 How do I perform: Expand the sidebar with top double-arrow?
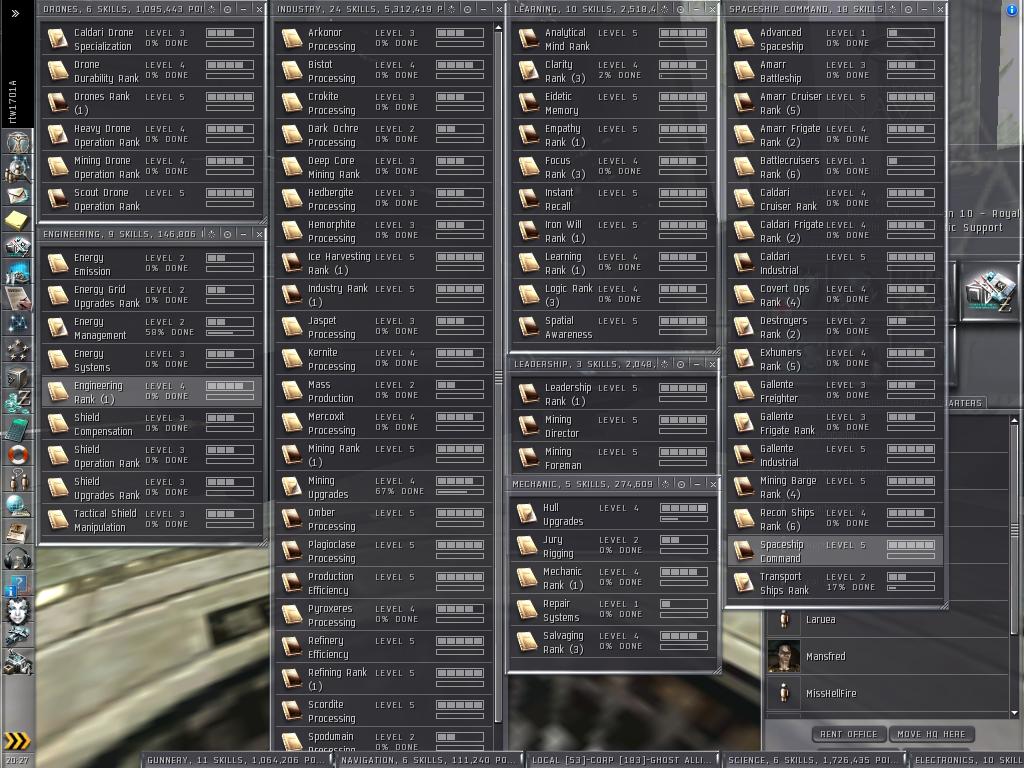pos(16,13)
